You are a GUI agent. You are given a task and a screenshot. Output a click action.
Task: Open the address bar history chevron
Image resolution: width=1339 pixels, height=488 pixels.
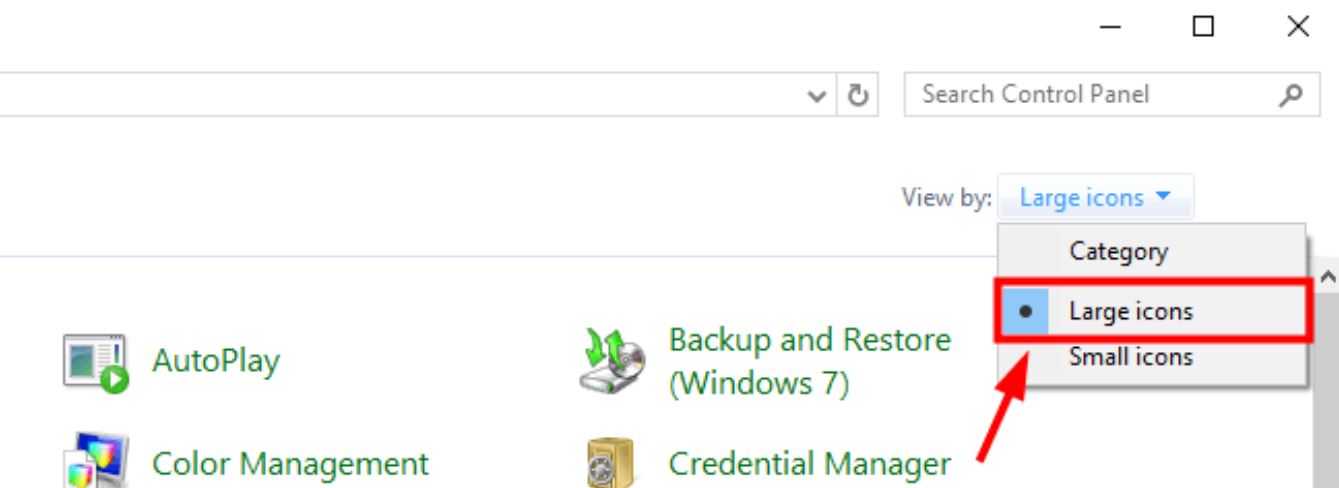818,96
